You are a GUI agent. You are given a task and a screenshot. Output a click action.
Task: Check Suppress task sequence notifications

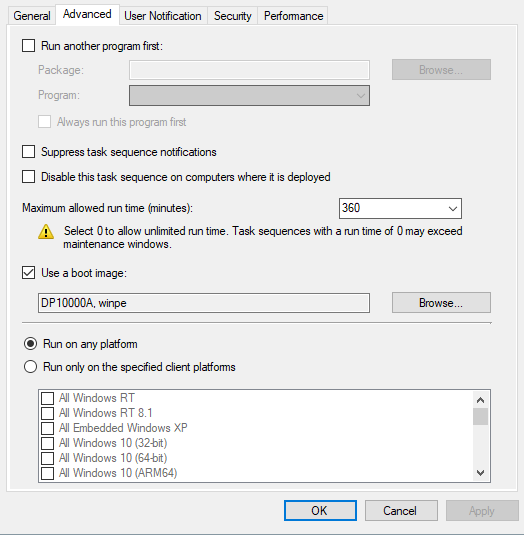[28, 152]
